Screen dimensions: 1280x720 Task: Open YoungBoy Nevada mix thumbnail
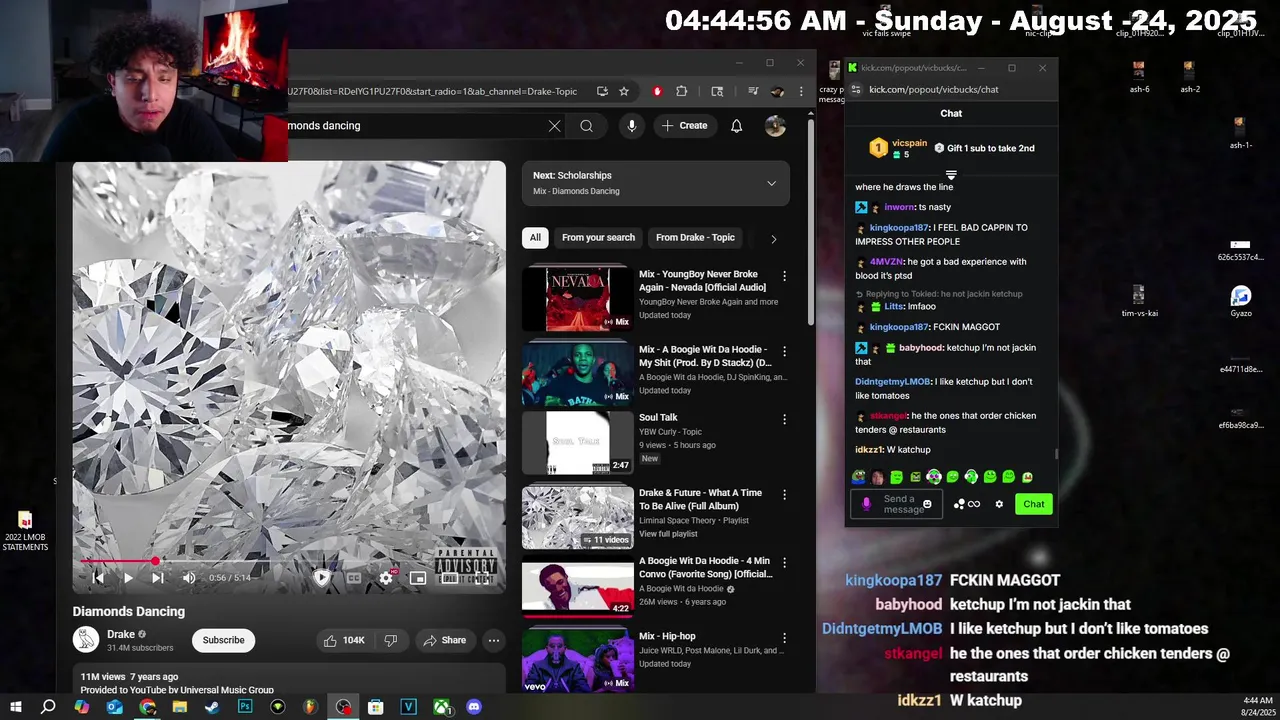tap(577, 298)
